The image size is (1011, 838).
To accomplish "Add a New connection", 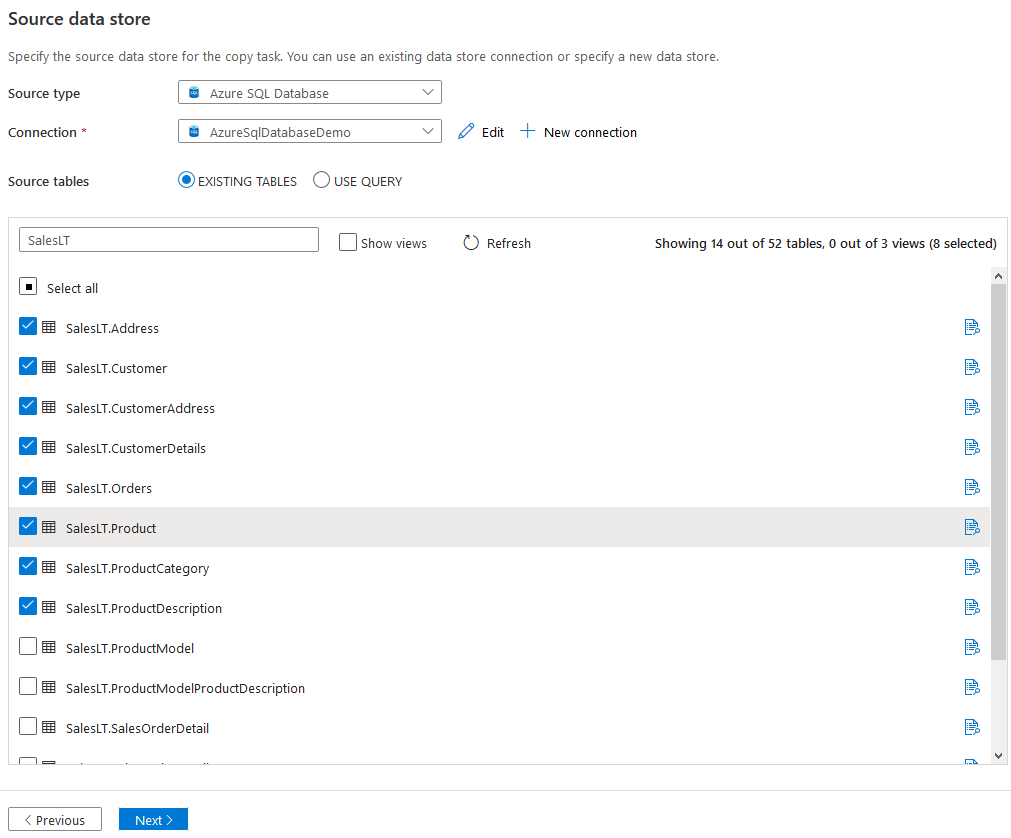I will [579, 132].
